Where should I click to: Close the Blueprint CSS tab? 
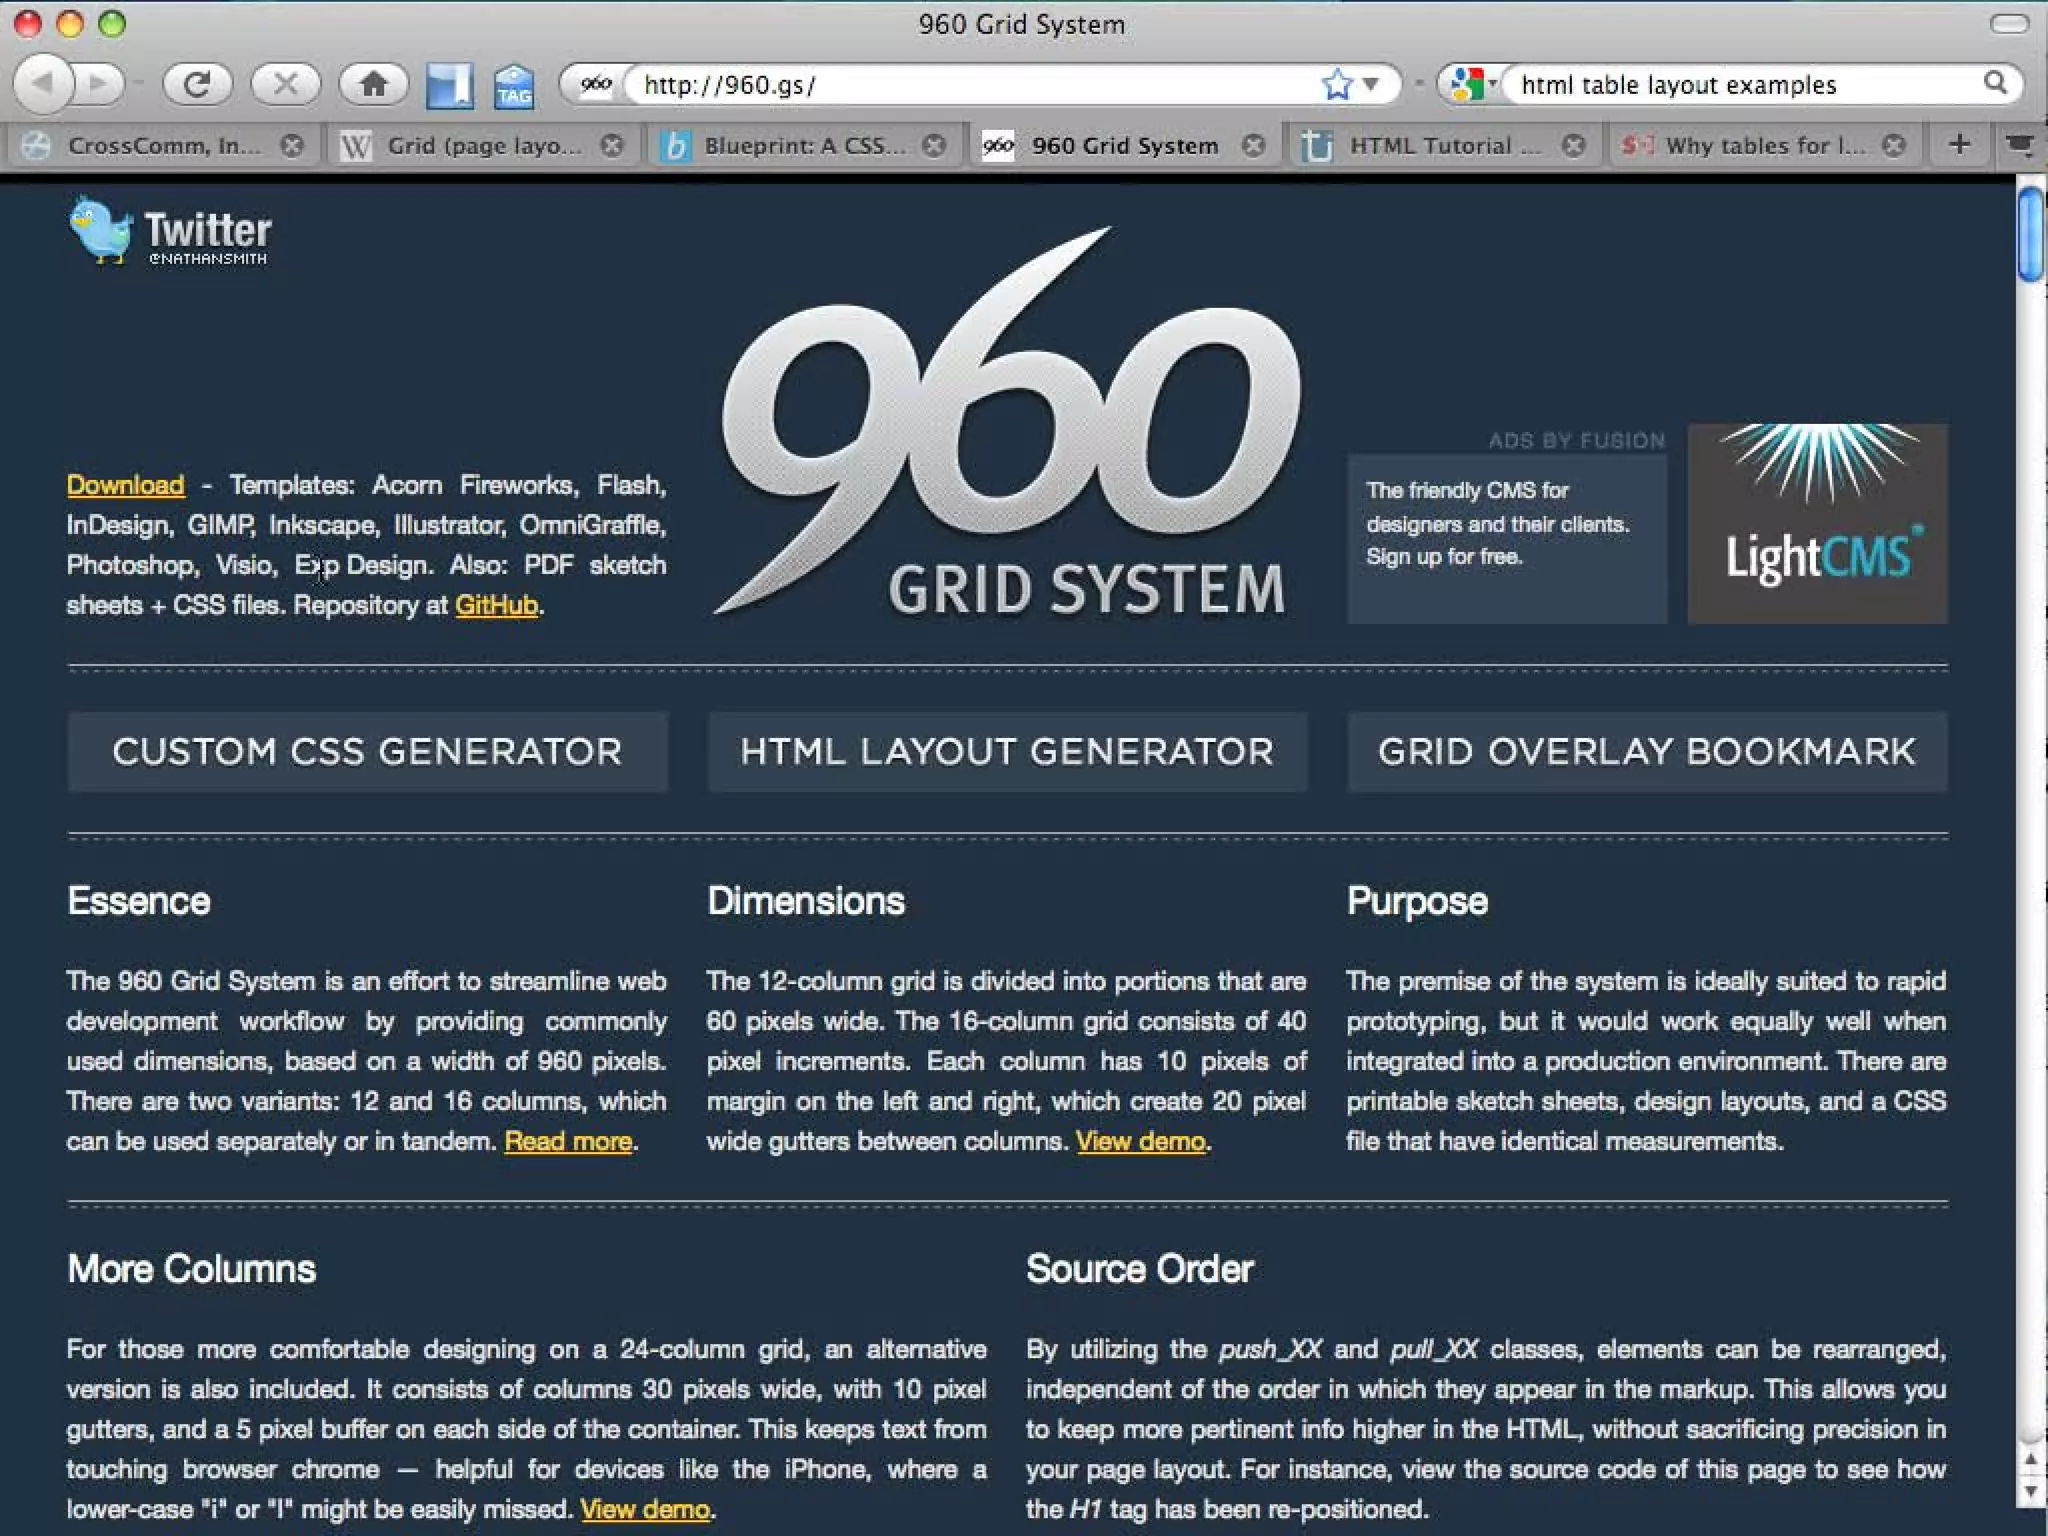(934, 146)
